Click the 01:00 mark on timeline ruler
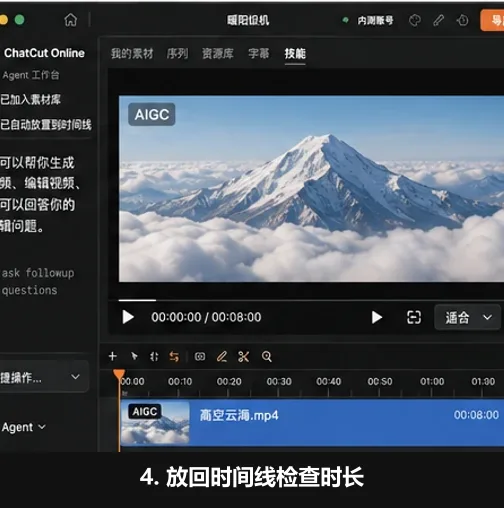504x508 pixels. 432,381
